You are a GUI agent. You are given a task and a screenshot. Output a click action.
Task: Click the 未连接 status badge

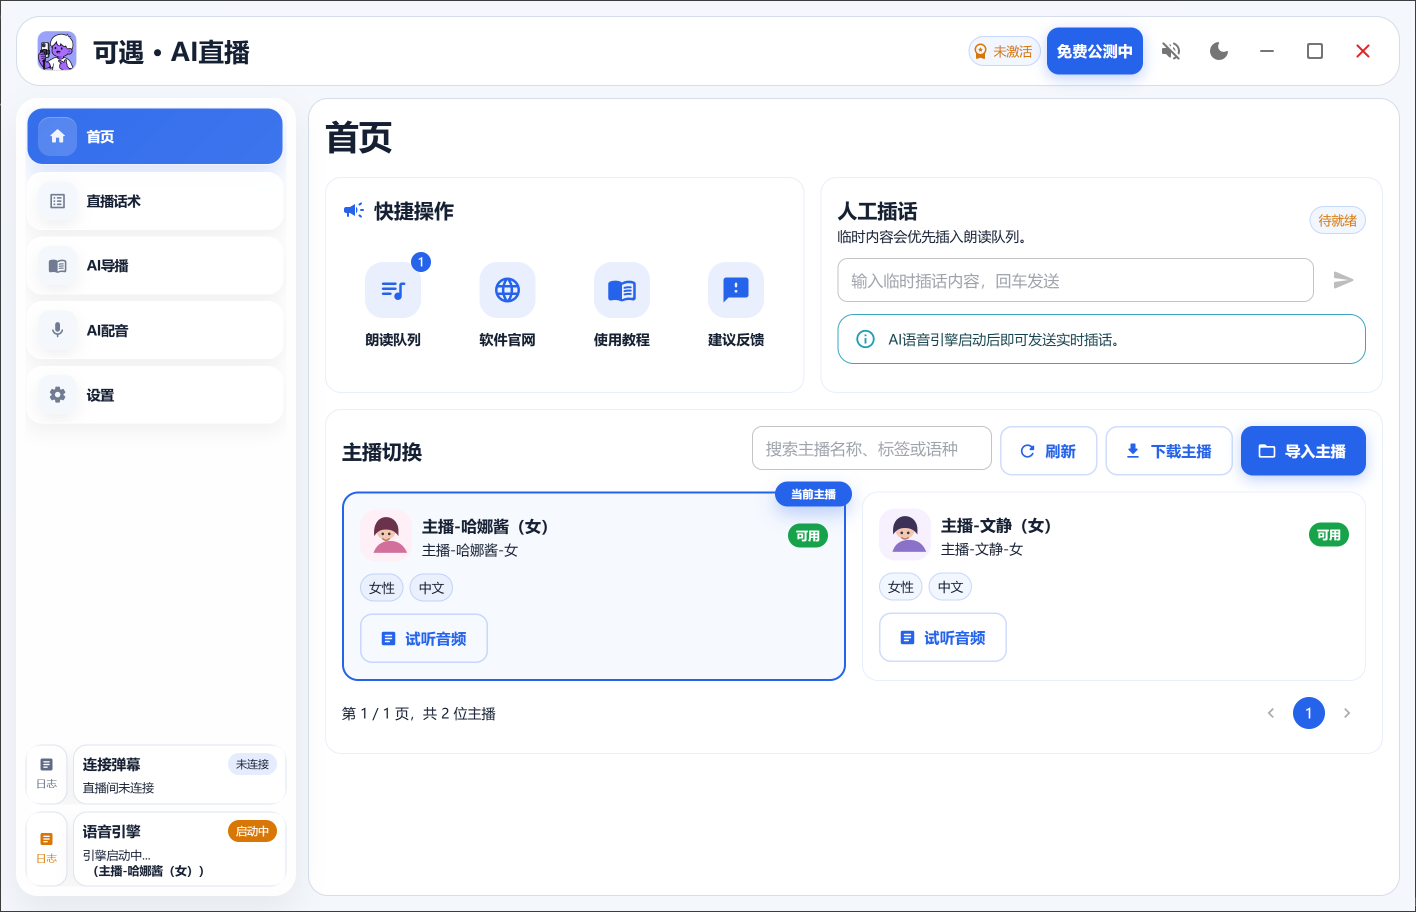point(252,764)
